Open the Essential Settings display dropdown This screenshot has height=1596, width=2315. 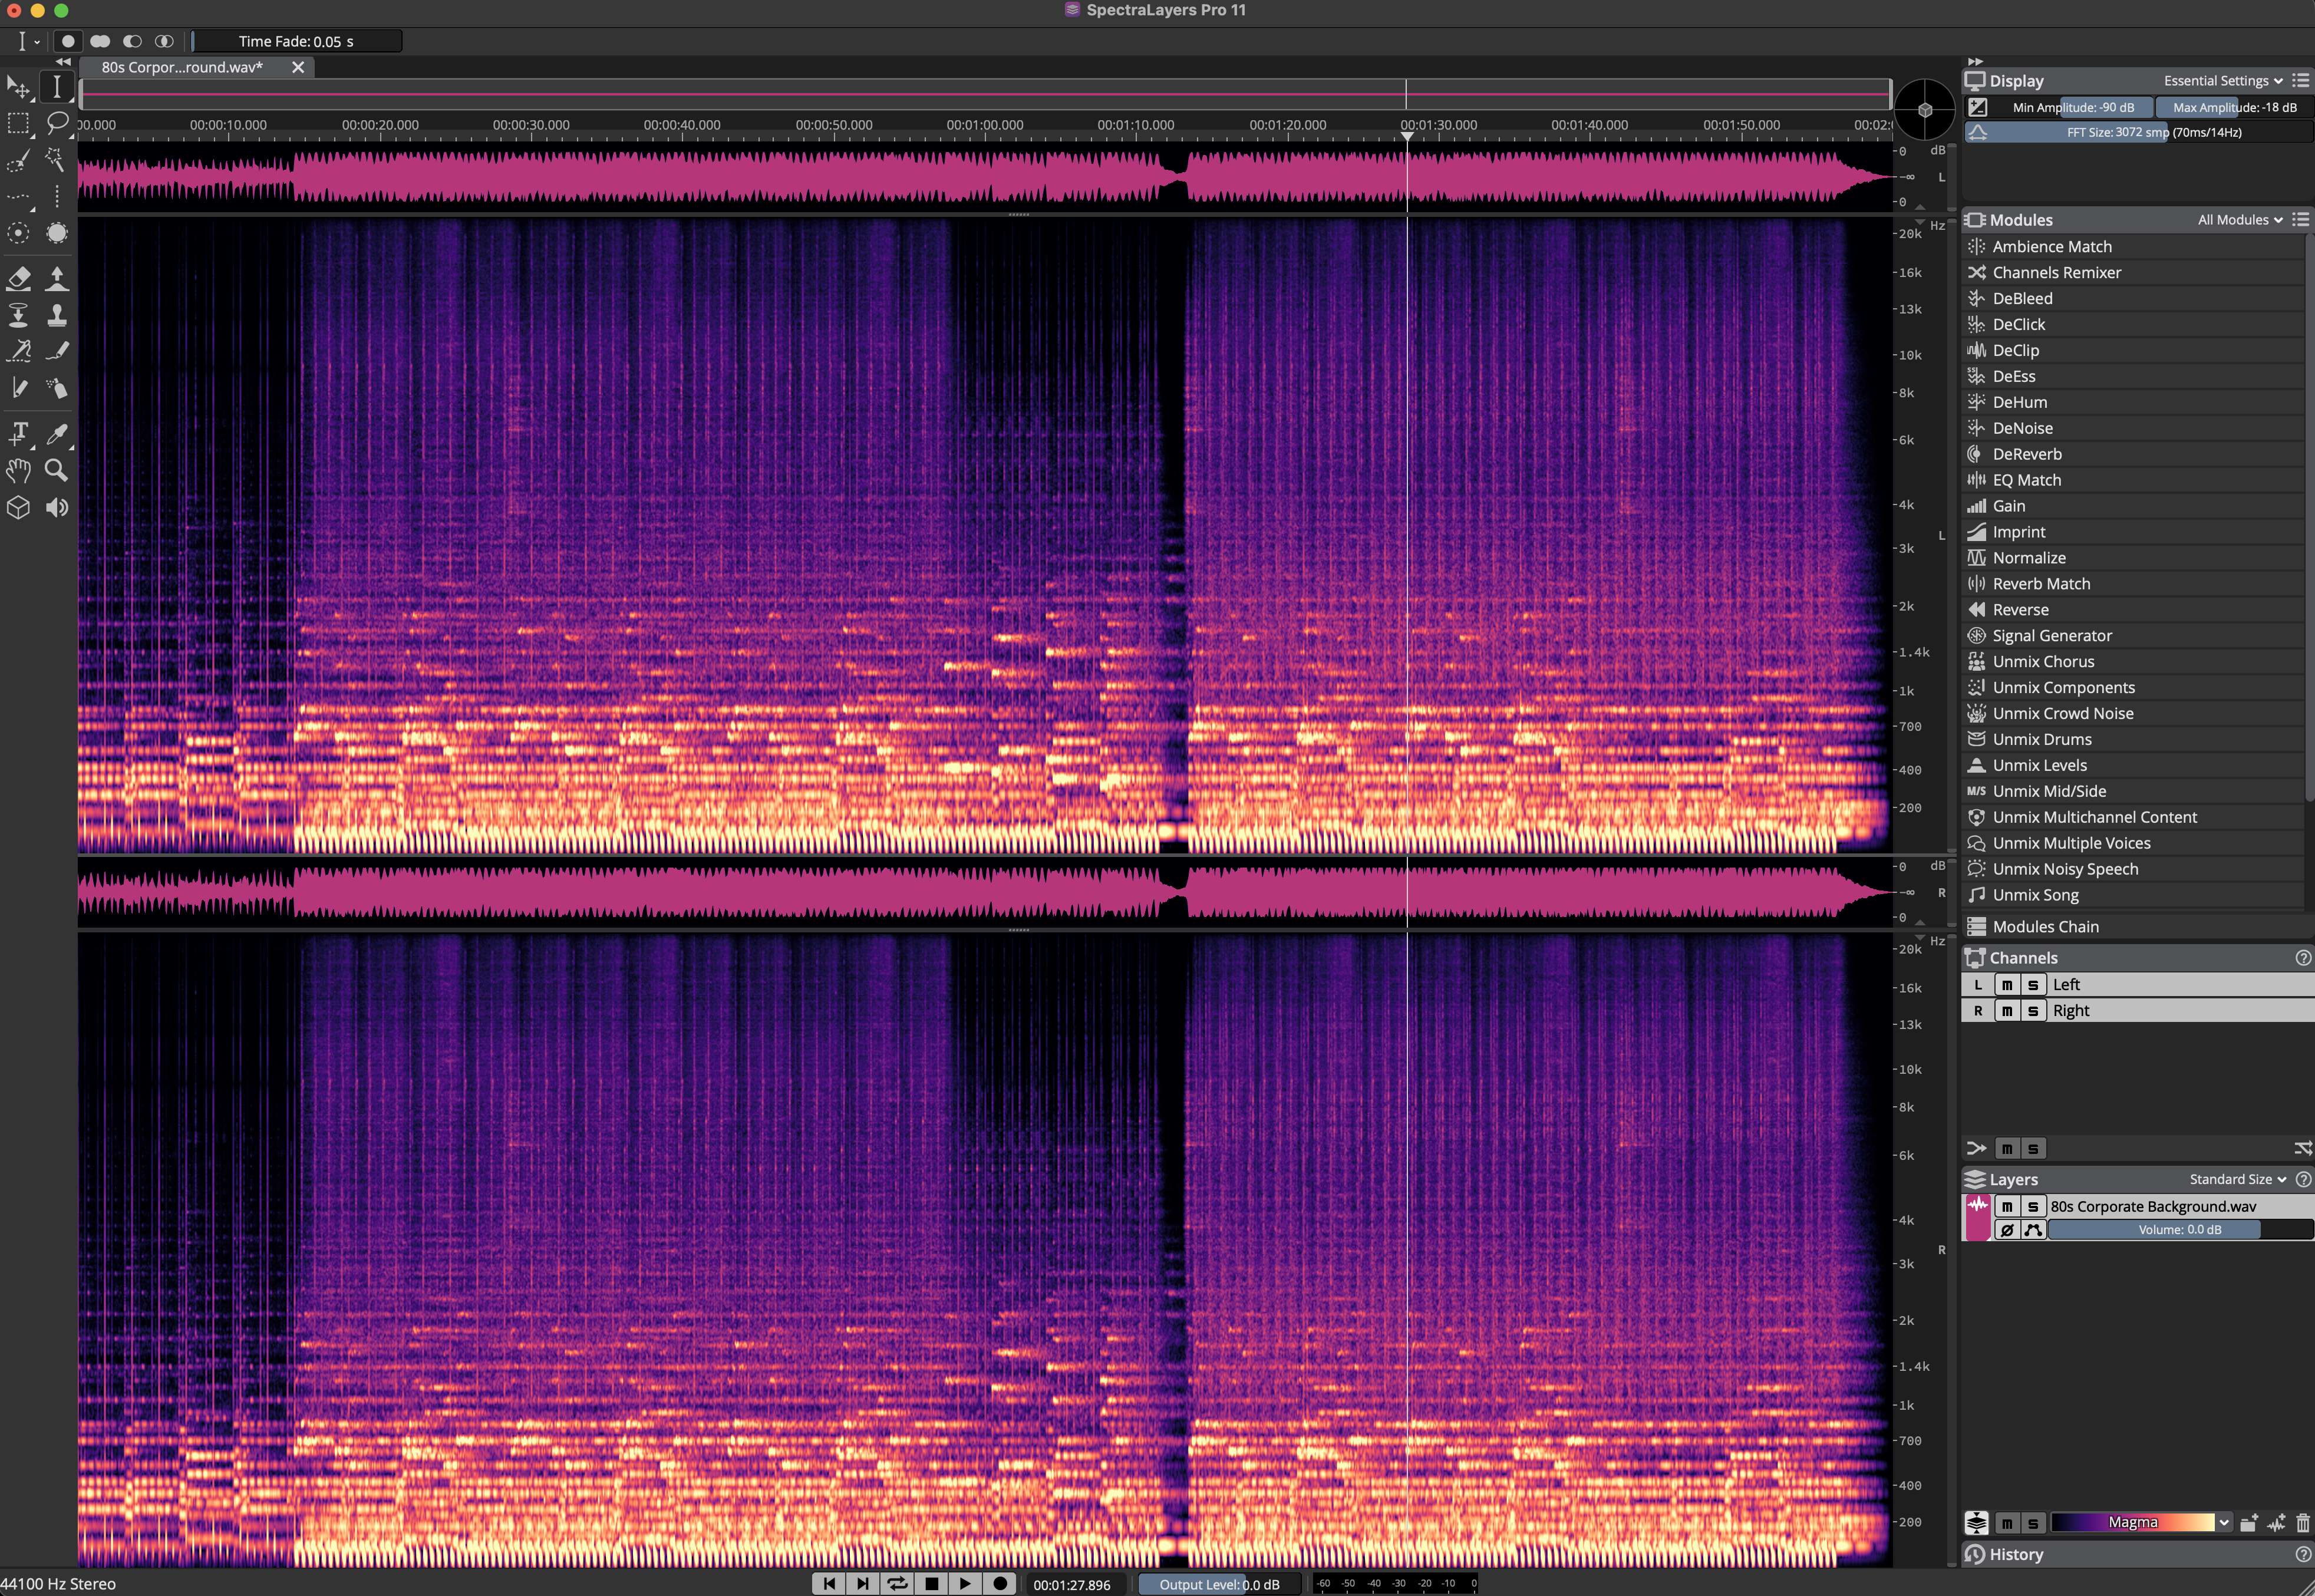point(2222,80)
